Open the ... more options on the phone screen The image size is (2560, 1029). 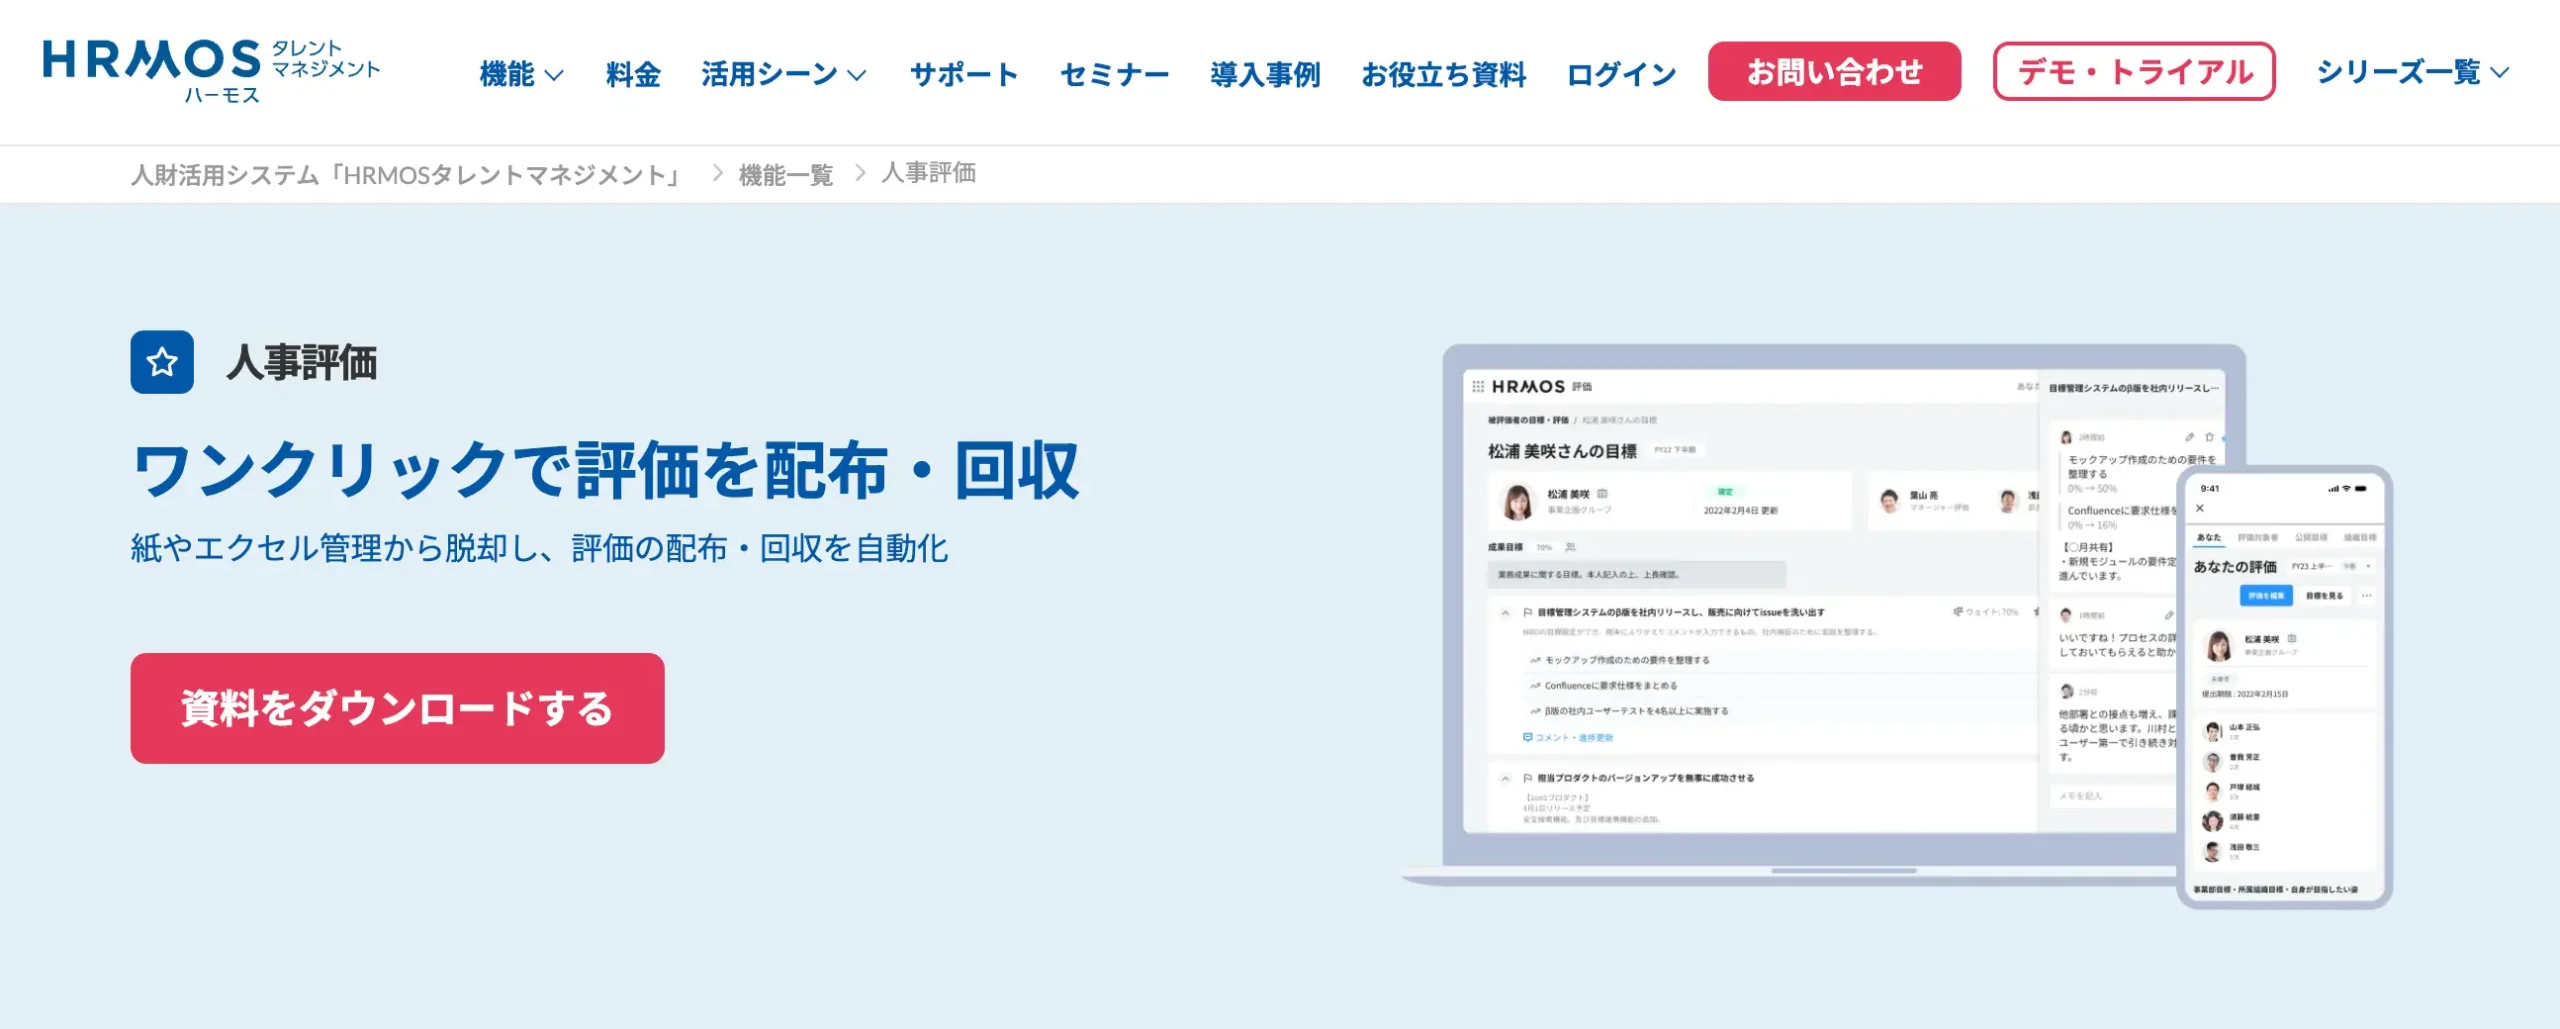(2367, 594)
